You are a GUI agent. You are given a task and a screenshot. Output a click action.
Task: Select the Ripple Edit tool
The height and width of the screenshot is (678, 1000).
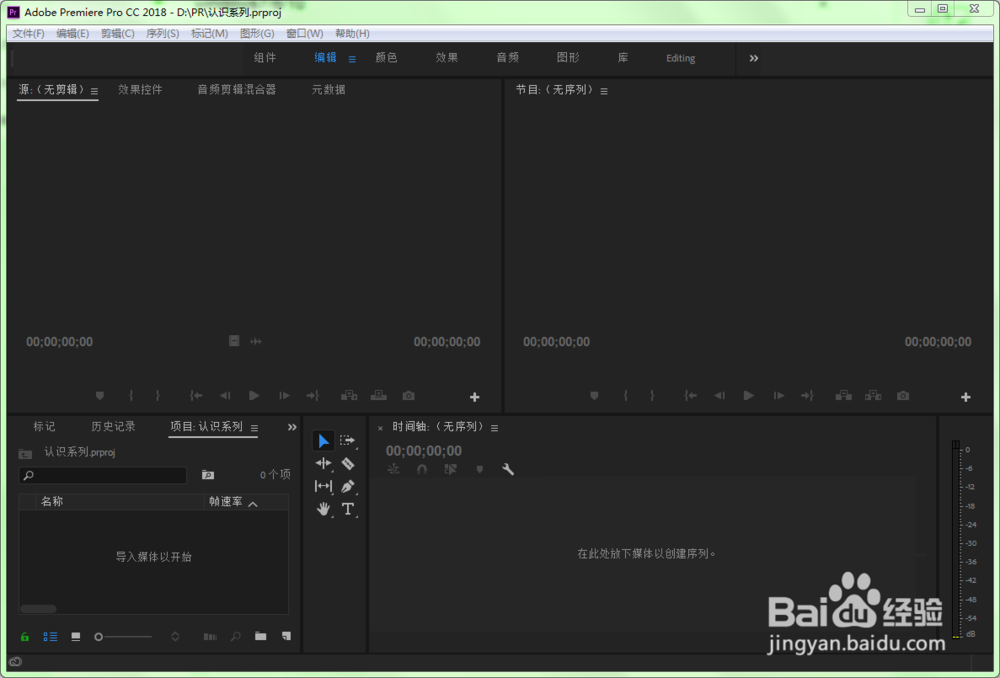(x=323, y=464)
